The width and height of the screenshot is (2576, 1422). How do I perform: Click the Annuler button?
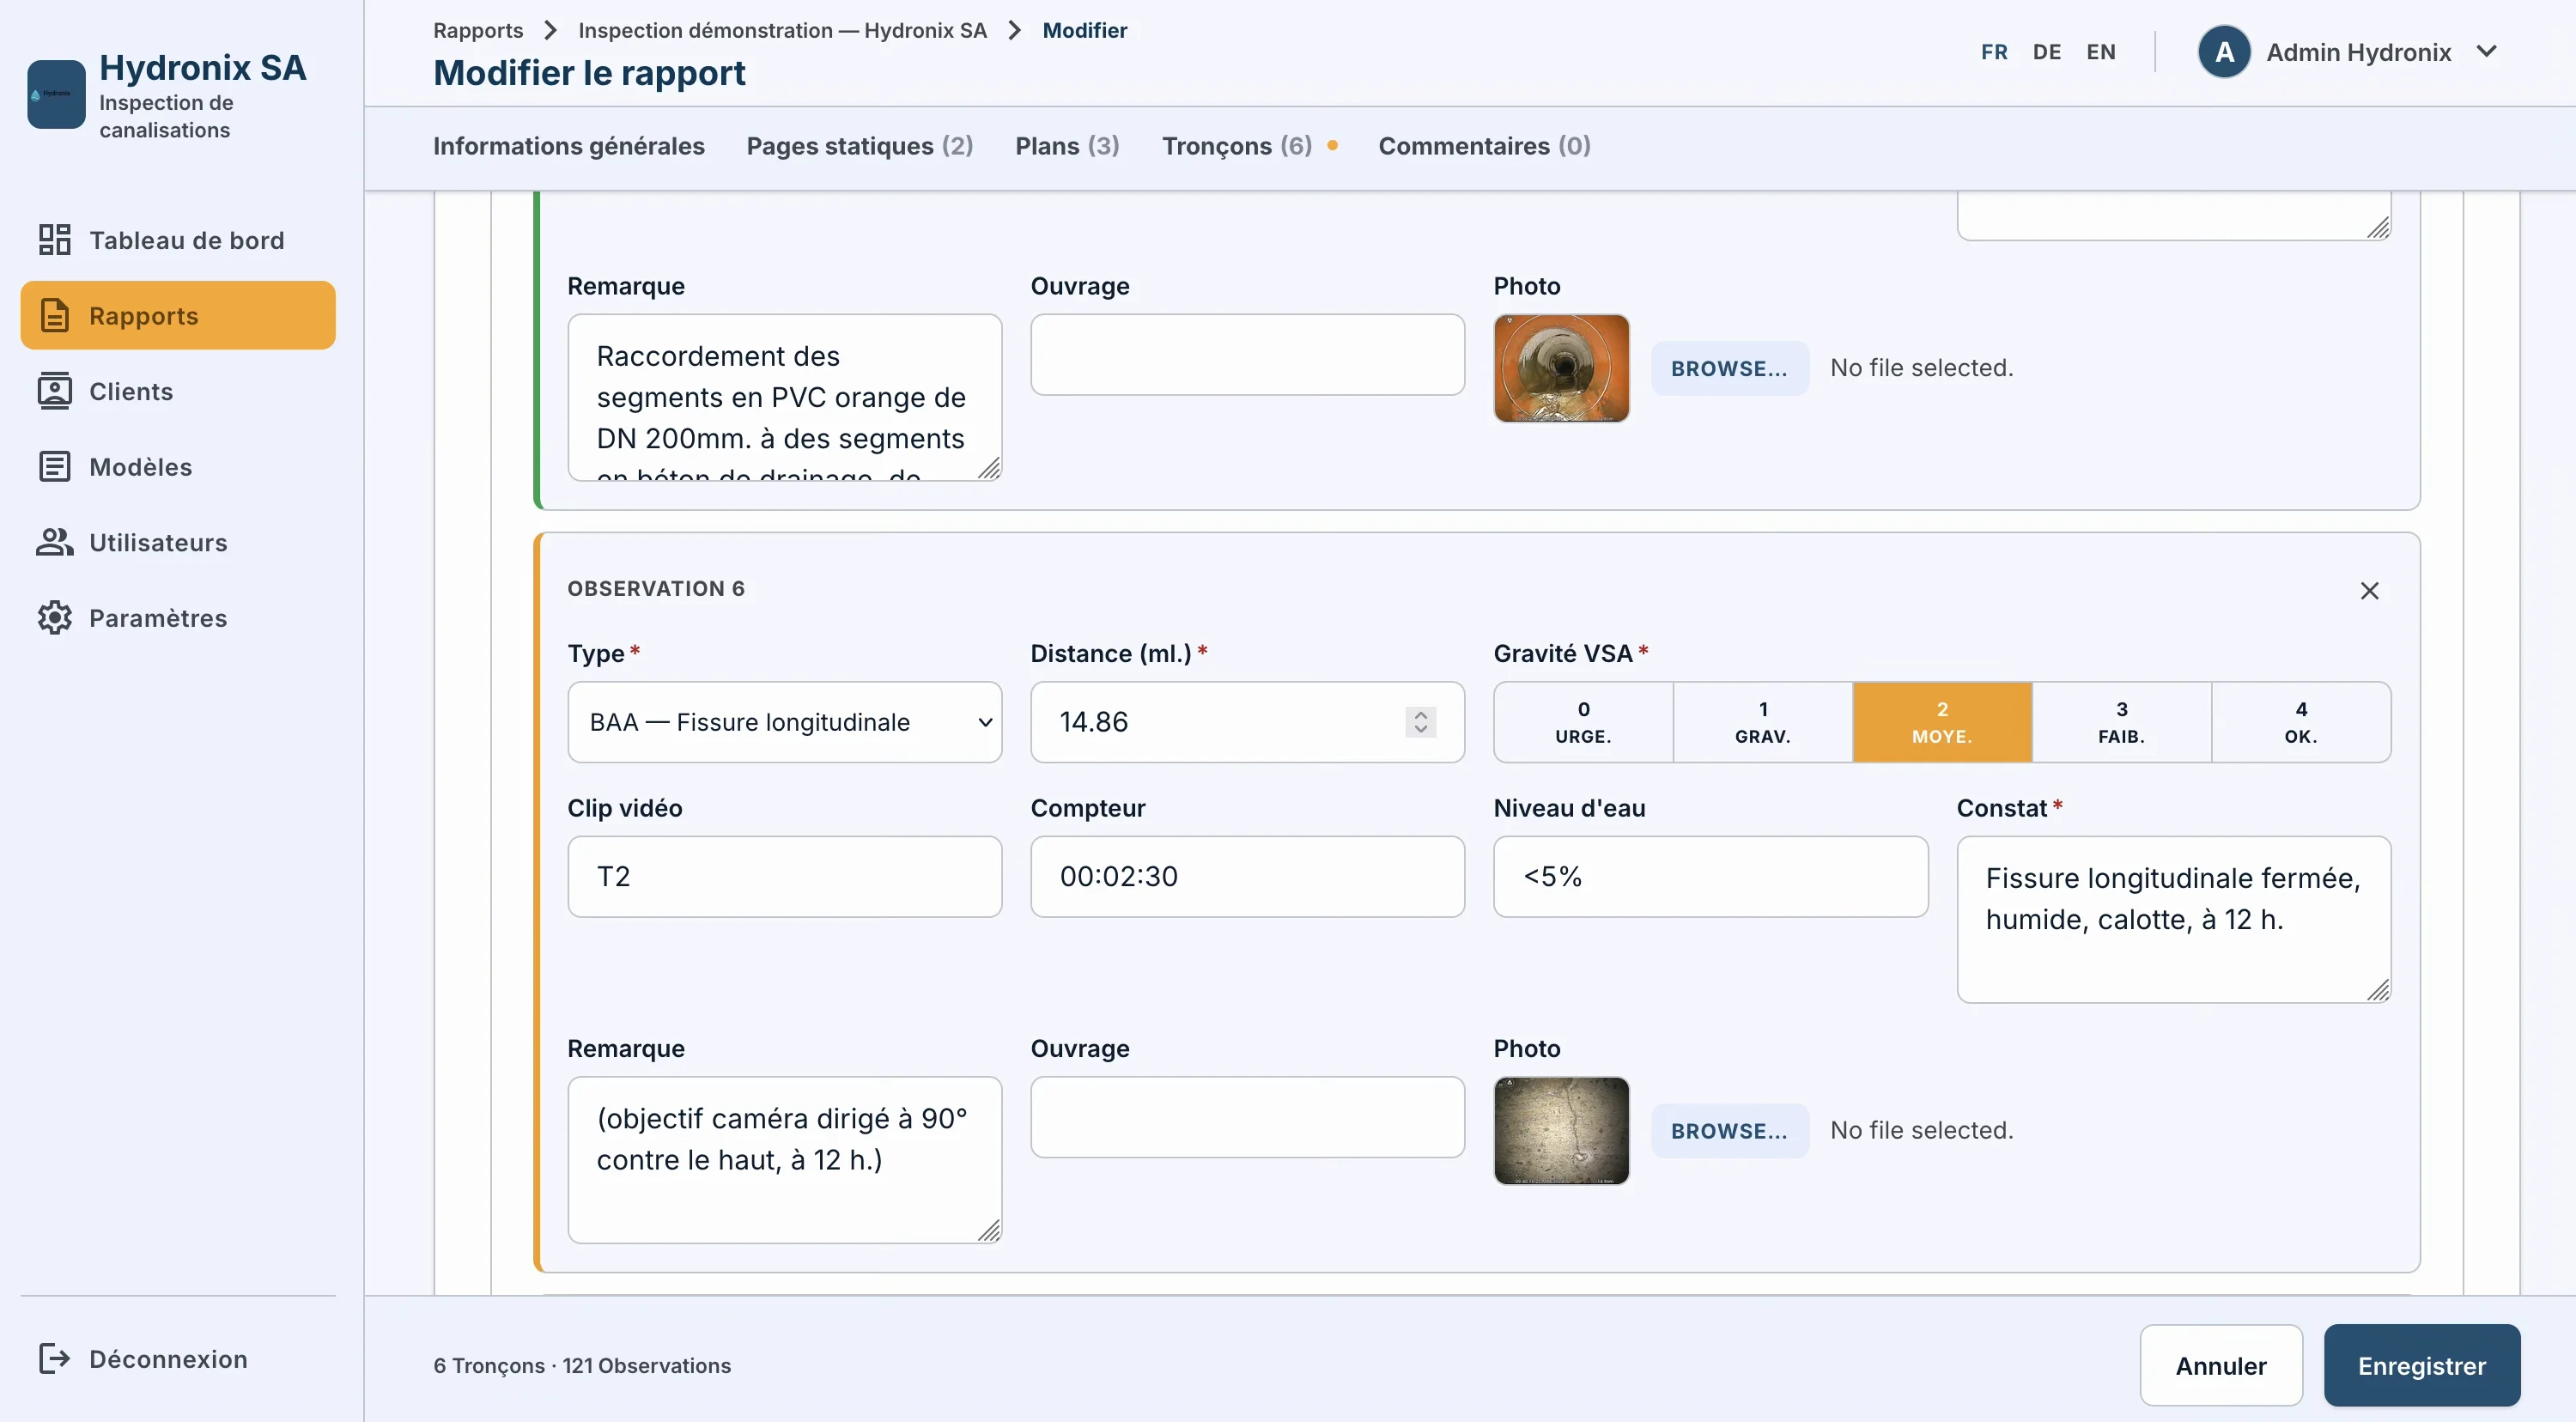pyautogui.click(x=2221, y=1365)
